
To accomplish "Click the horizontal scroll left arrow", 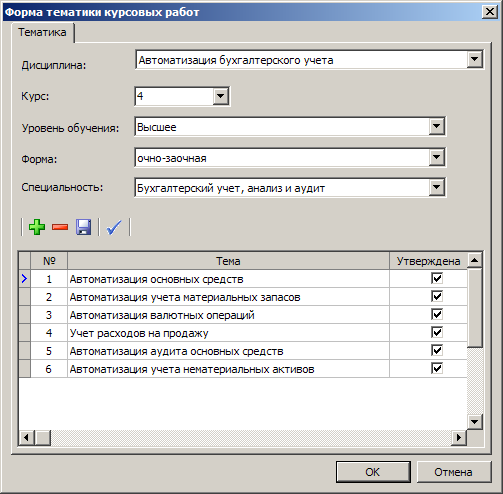I will 27,437.
